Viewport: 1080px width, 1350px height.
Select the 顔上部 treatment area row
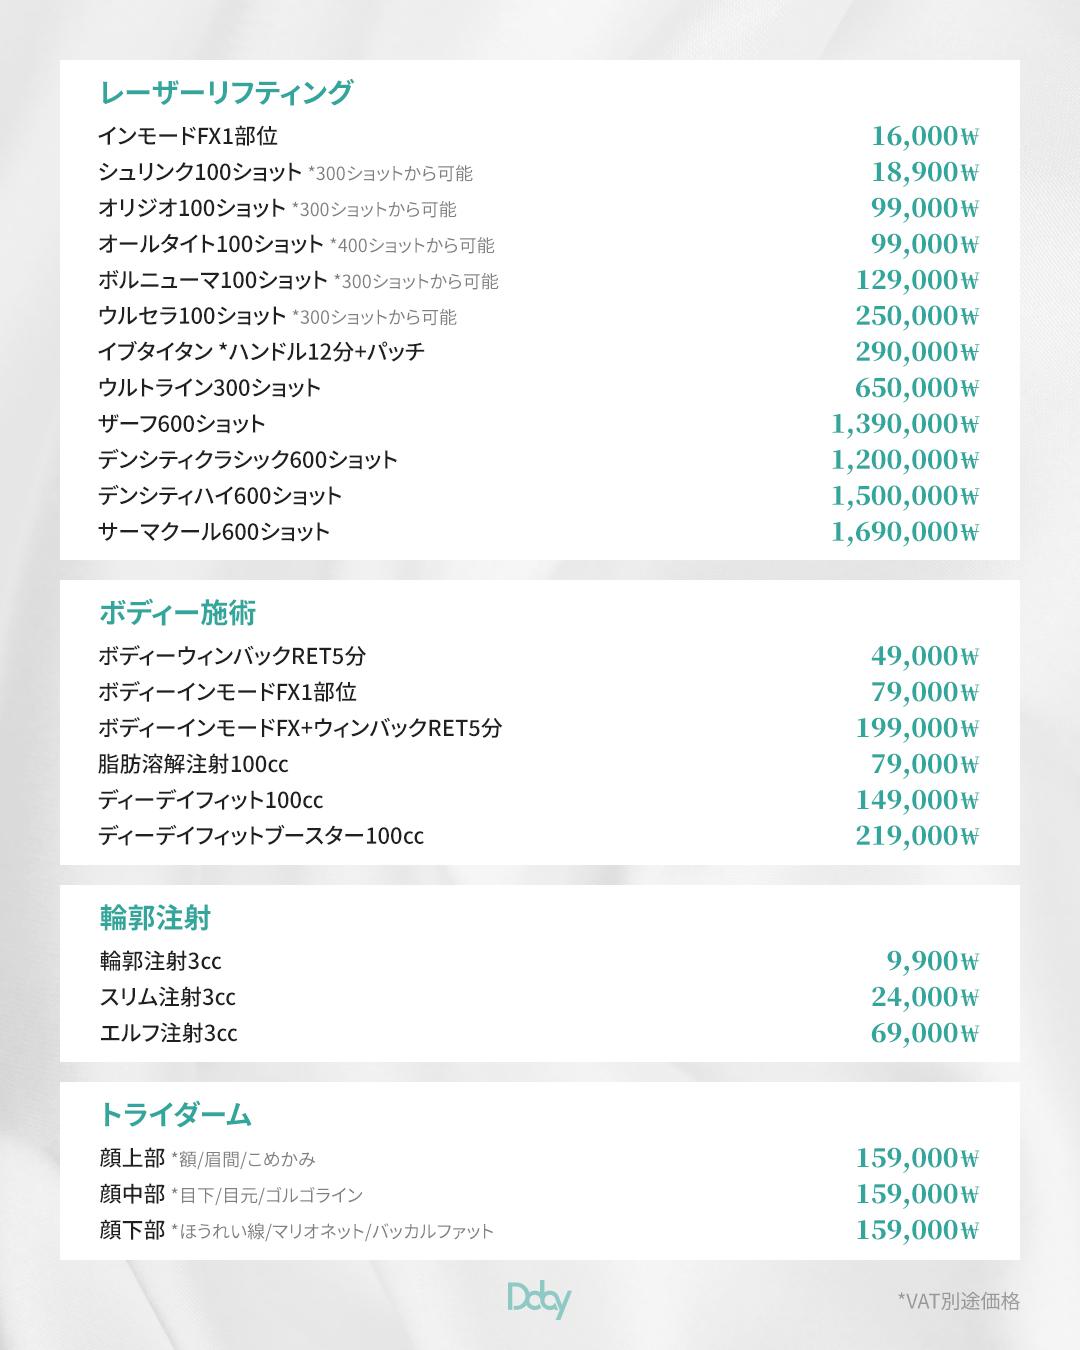pyautogui.click(x=132, y=1158)
